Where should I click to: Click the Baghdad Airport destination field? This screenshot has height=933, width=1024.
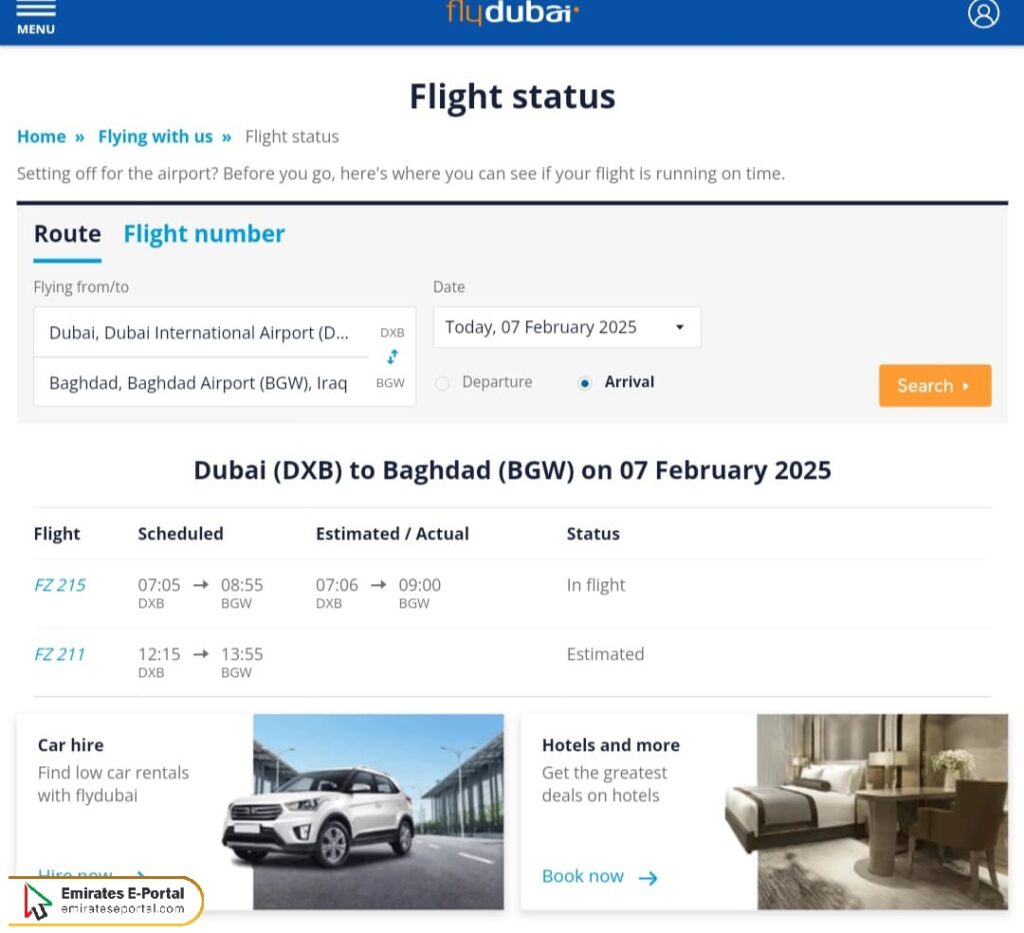coord(200,383)
